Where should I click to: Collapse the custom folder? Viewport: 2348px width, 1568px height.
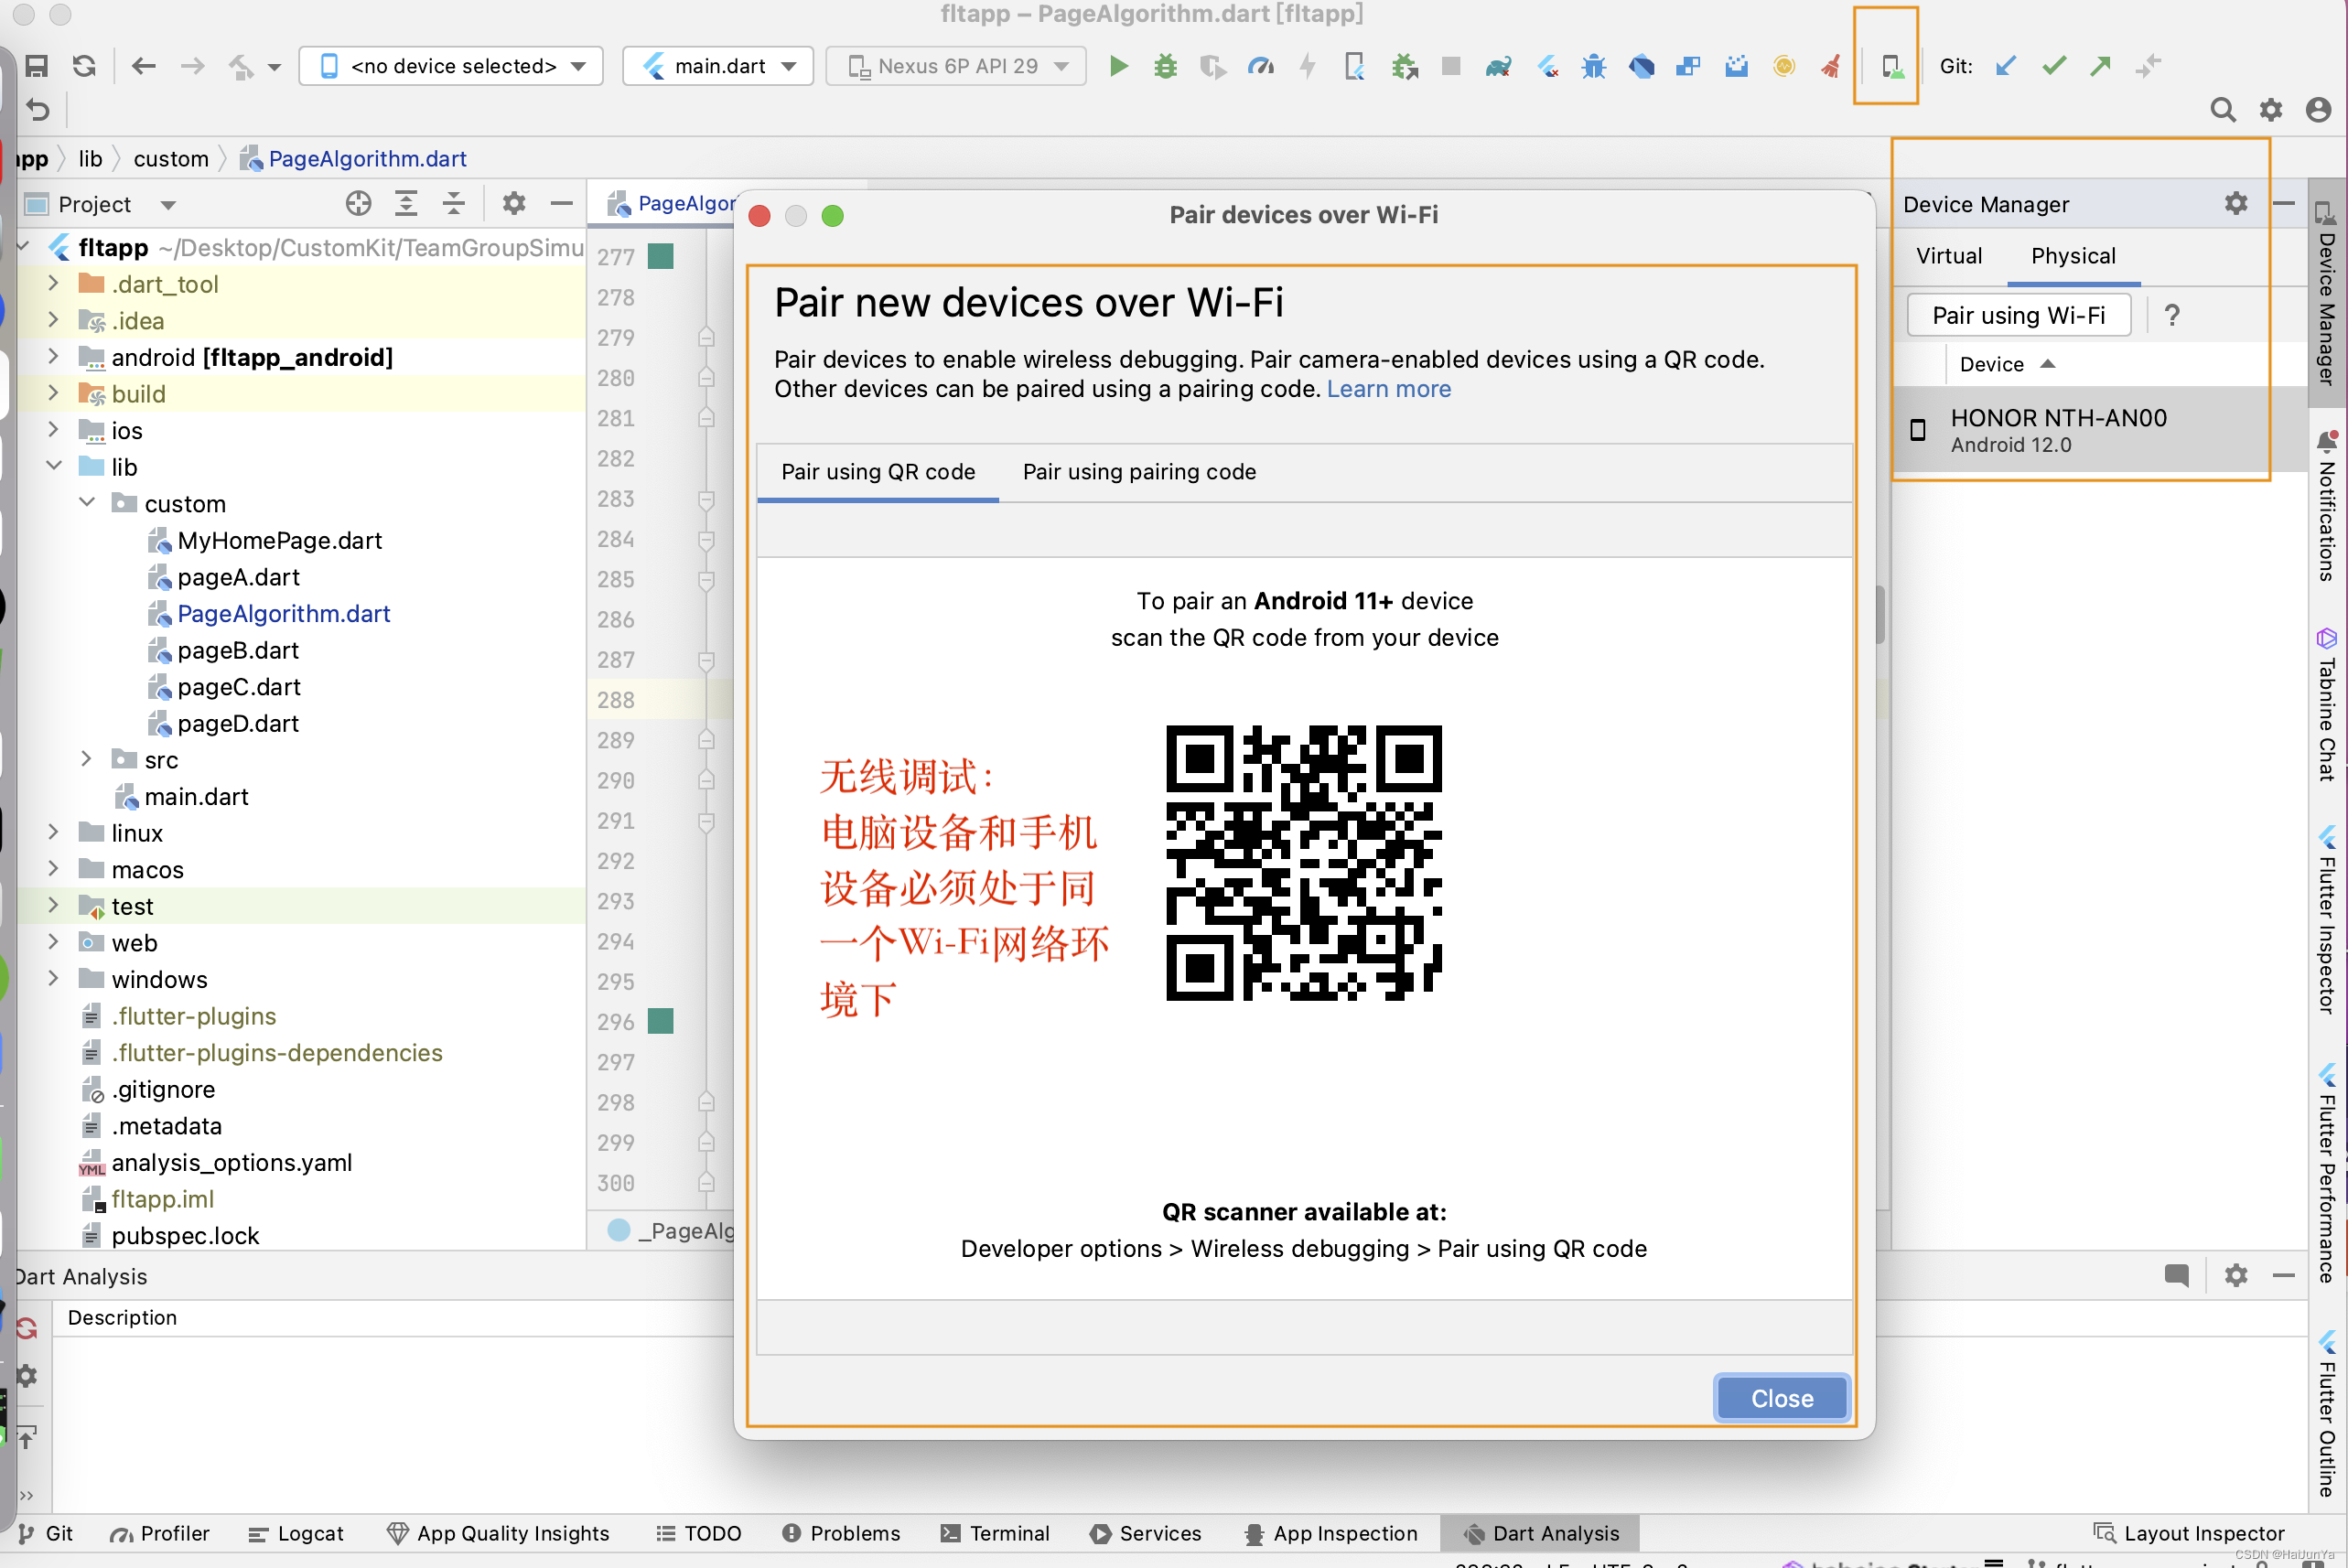pos(87,503)
